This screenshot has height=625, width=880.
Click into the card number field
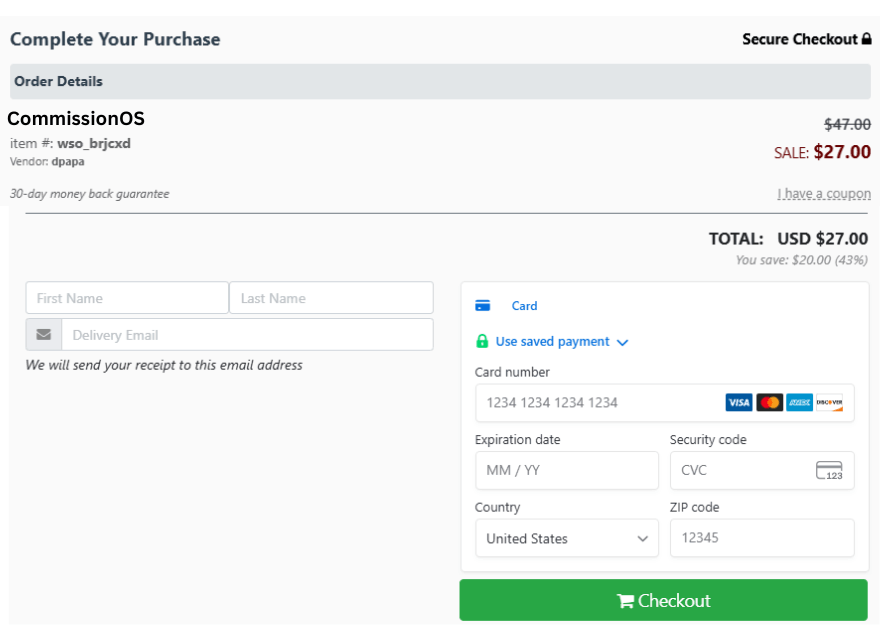pyautogui.click(x=664, y=402)
